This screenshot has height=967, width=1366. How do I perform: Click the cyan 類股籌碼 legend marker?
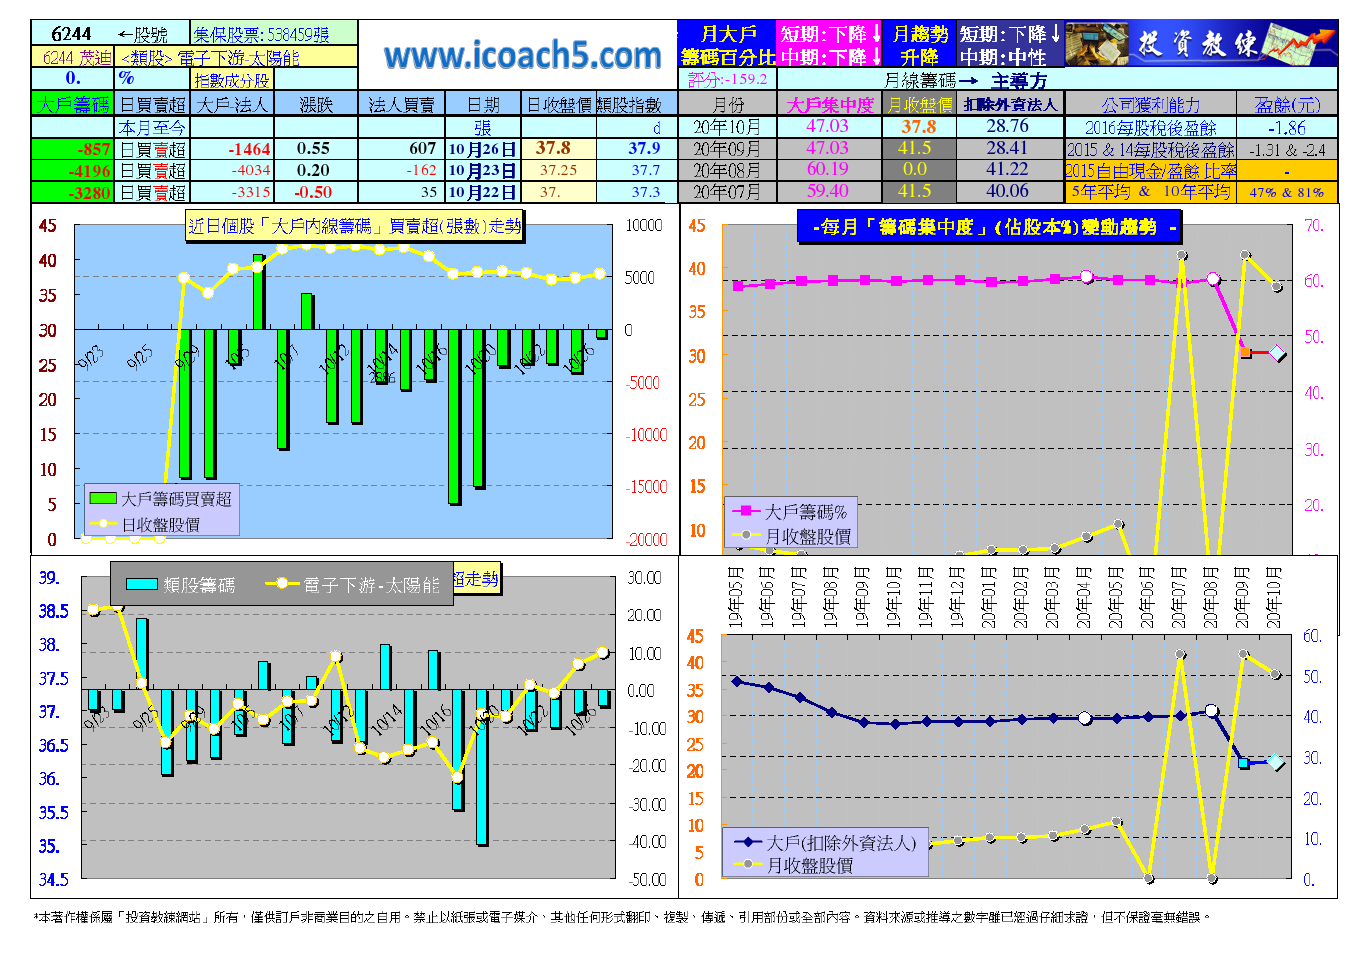pos(142,585)
